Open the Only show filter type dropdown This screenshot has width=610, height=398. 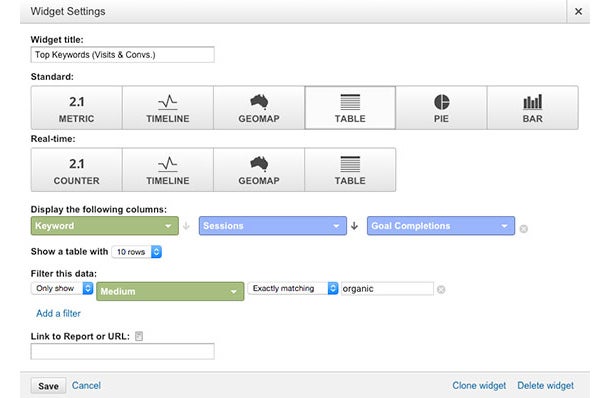(62, 288)
